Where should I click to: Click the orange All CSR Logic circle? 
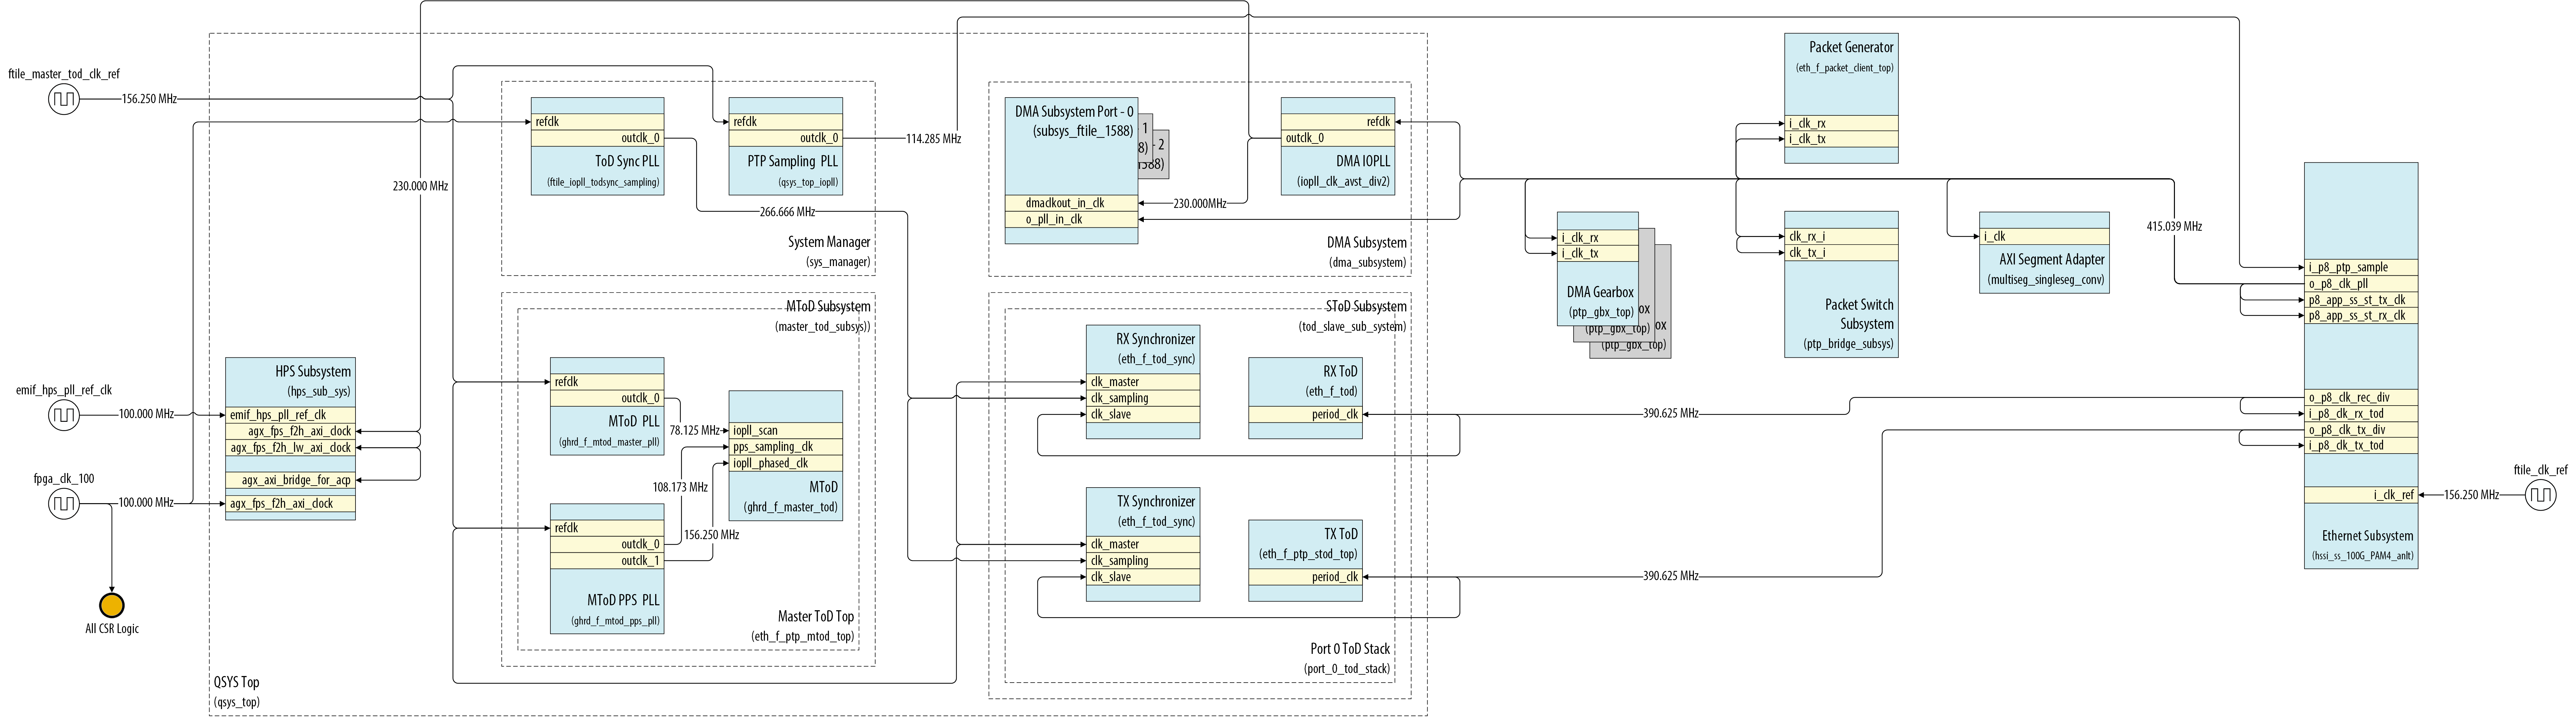pyautogui.click(x=112, y=605)
